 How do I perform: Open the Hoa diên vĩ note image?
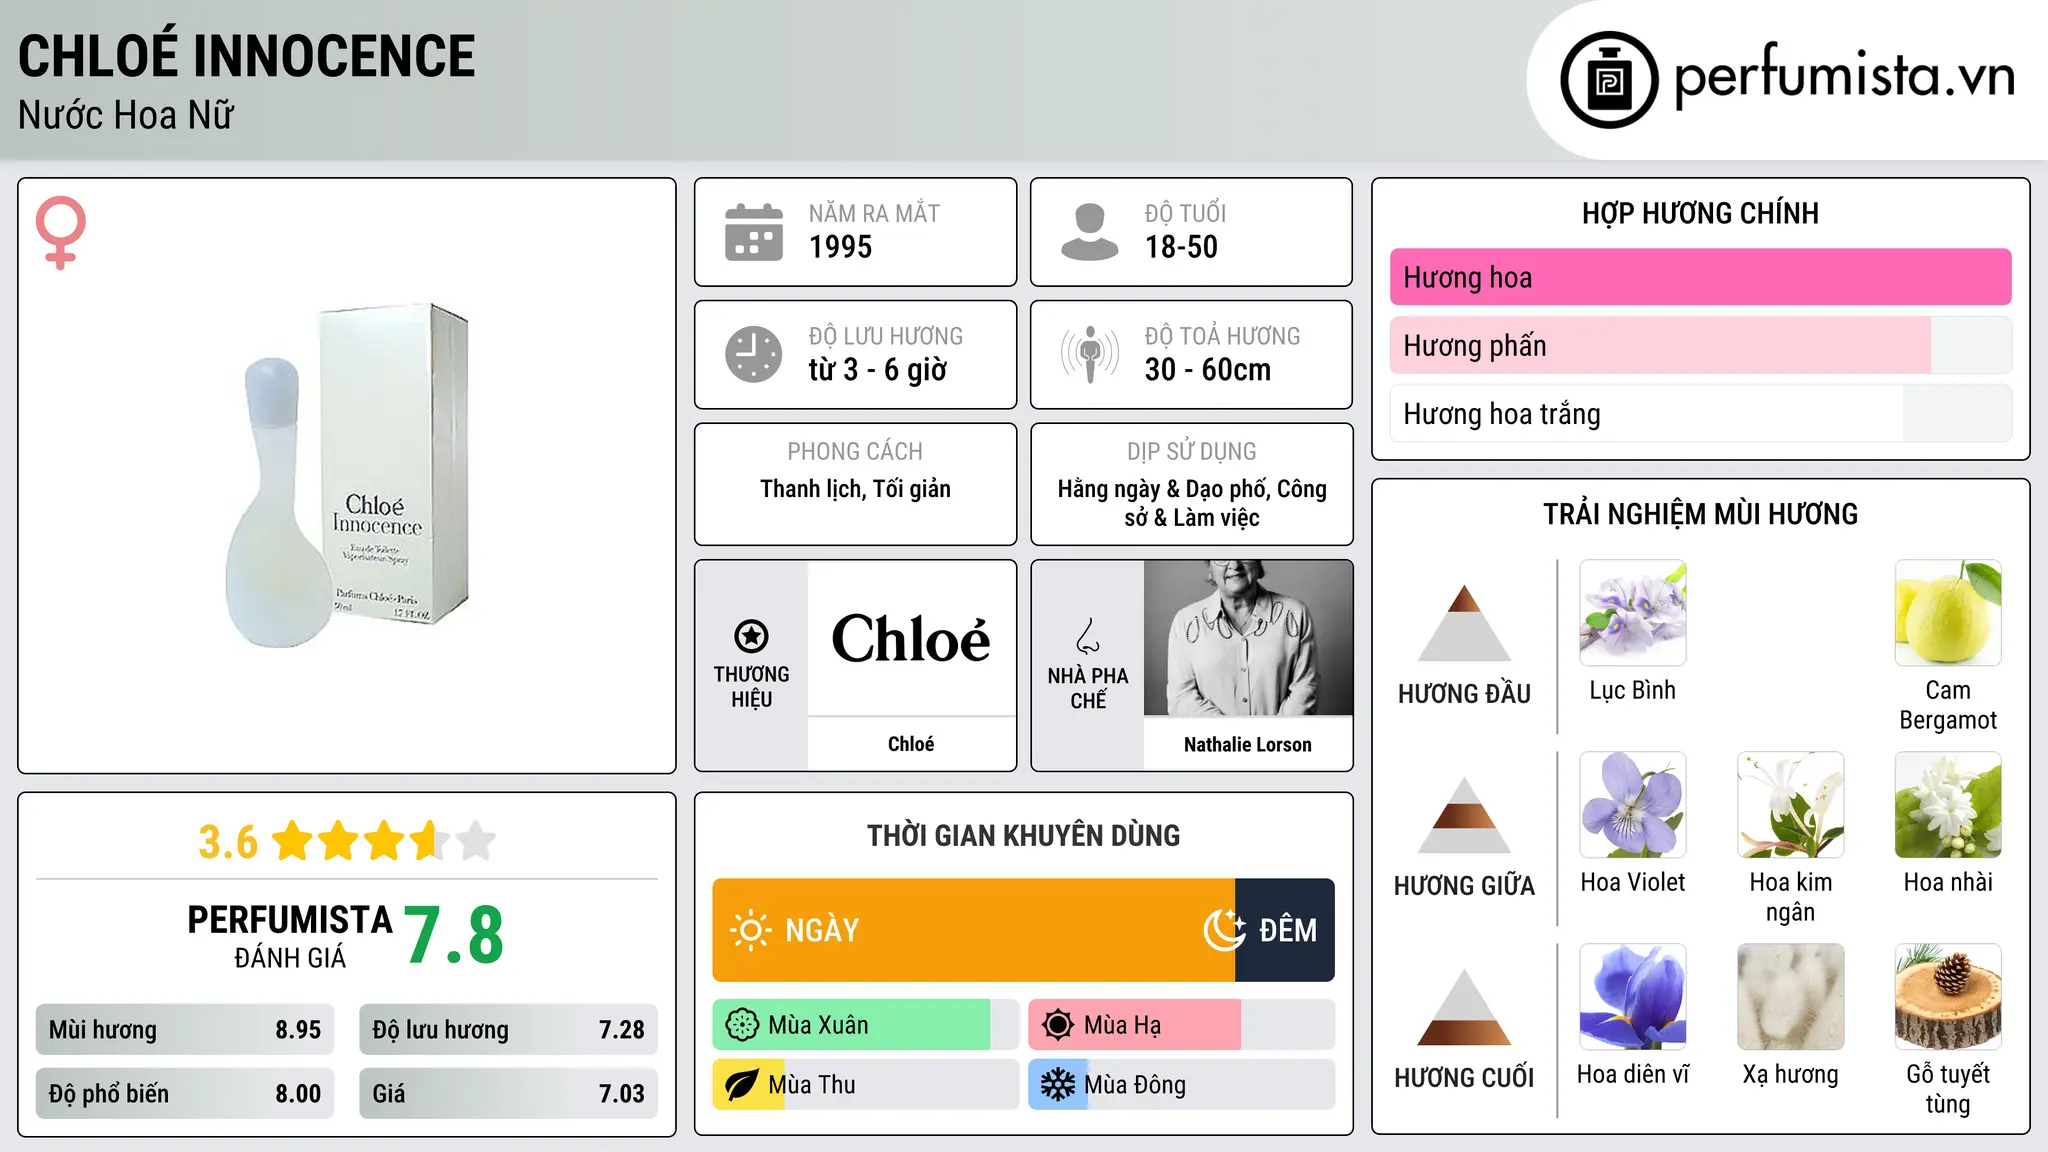(1633, 997)
